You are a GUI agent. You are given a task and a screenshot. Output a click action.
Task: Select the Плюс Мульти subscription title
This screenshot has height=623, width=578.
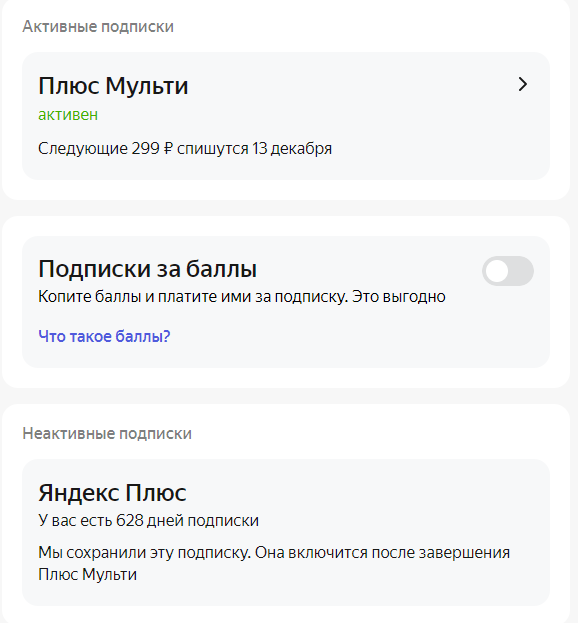coord(113,85)
